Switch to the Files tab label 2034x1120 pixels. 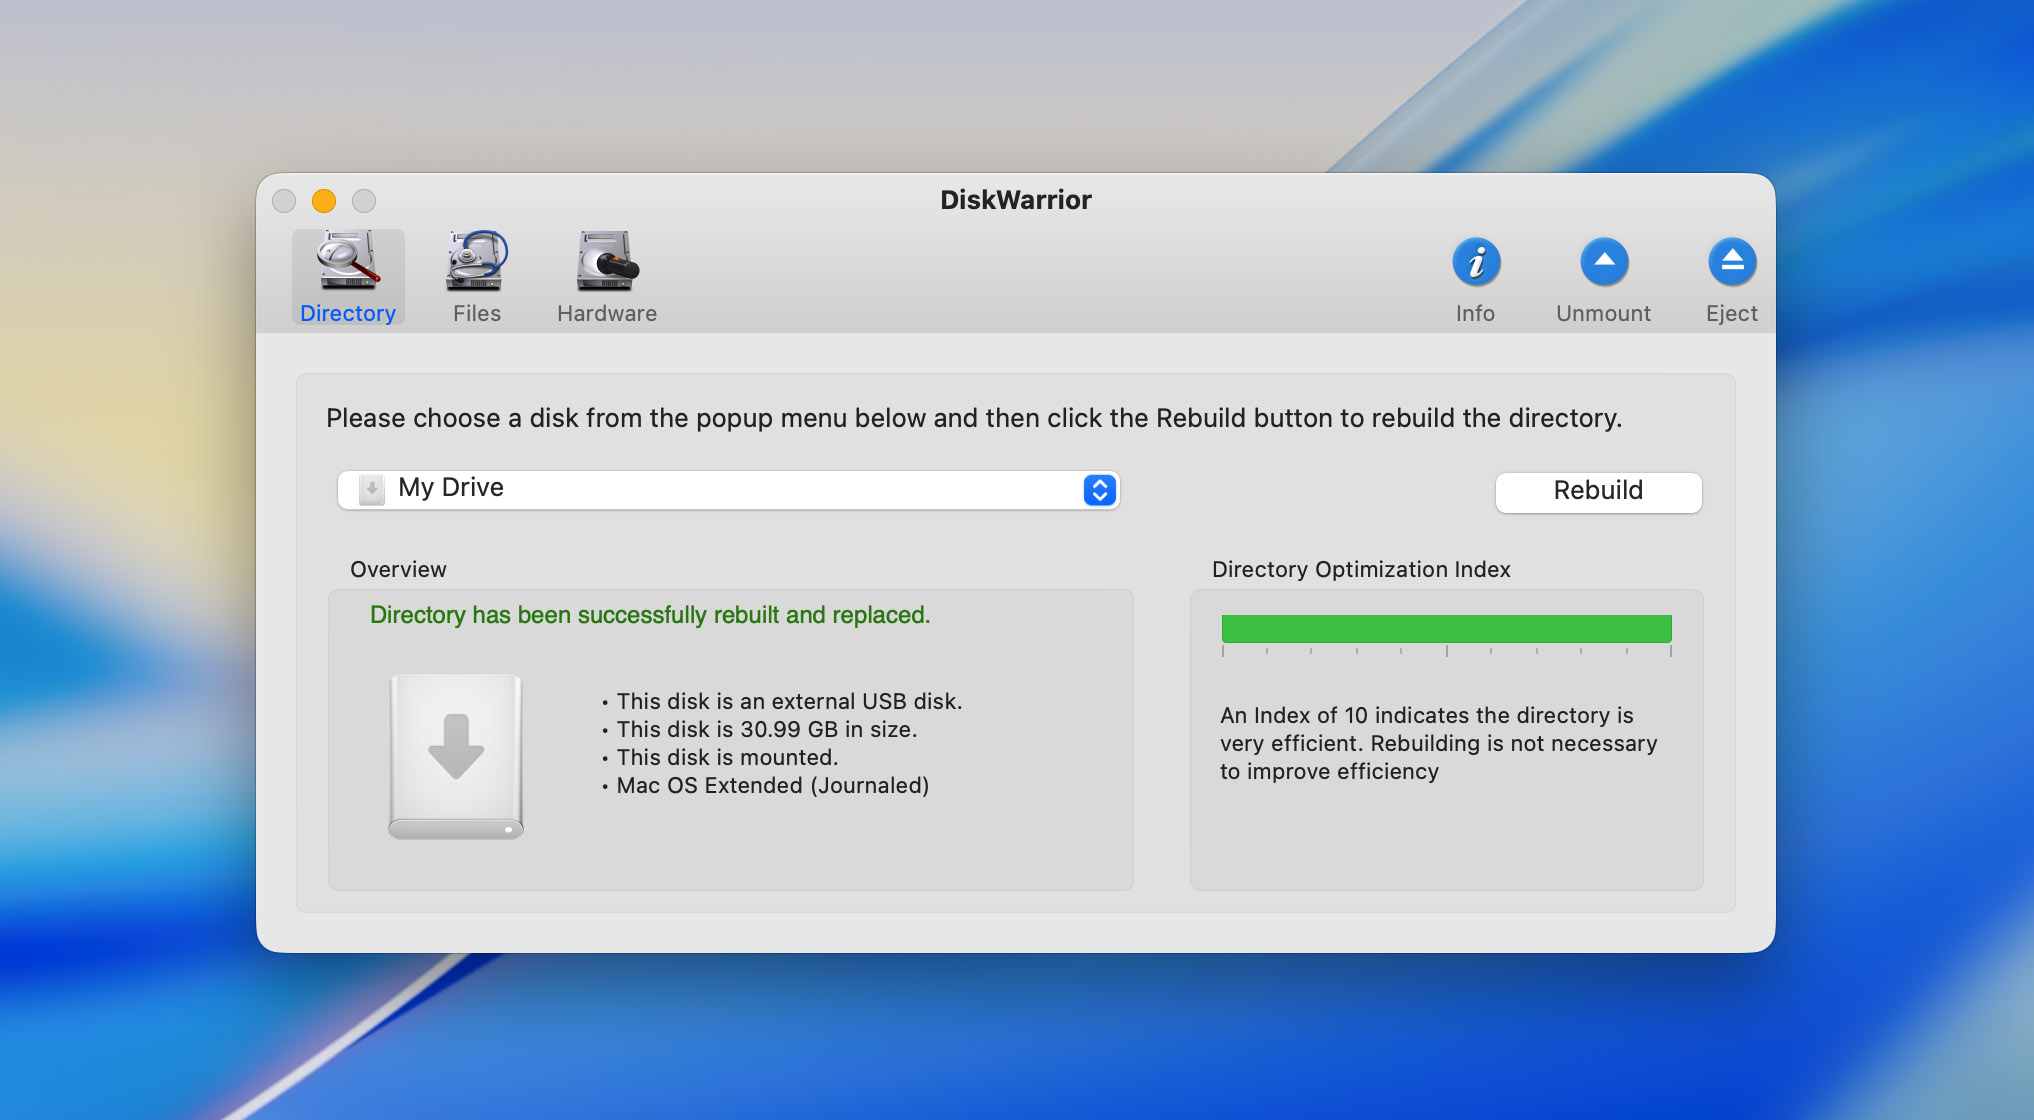pyautogui.click(x=477, y=313)
